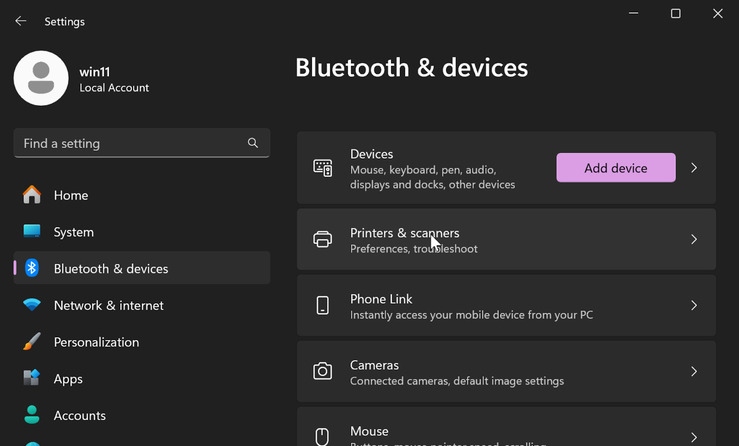Click the Add device button

click(616, 168)
